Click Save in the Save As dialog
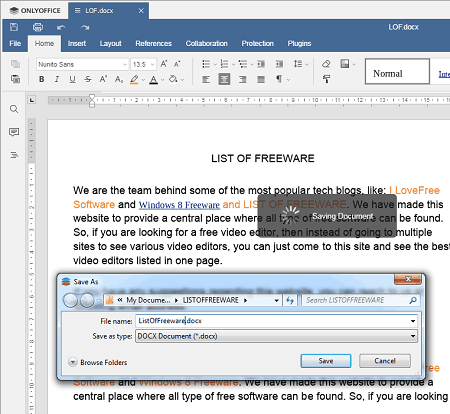Screen dimensions: 450x414 pos(326,361)
